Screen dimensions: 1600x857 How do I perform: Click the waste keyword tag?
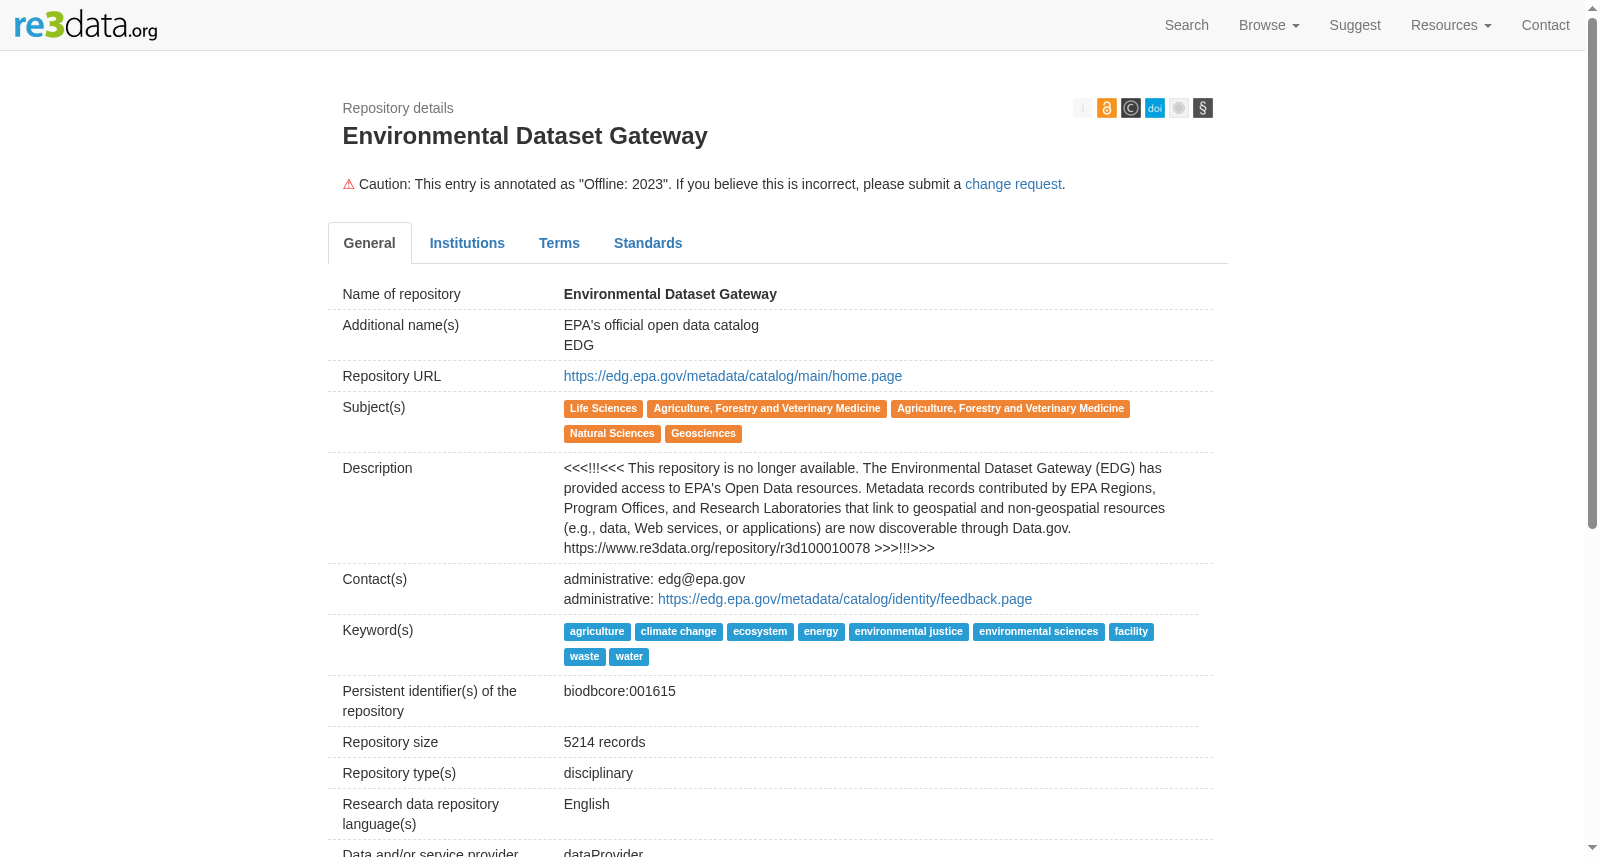point(585,657)
